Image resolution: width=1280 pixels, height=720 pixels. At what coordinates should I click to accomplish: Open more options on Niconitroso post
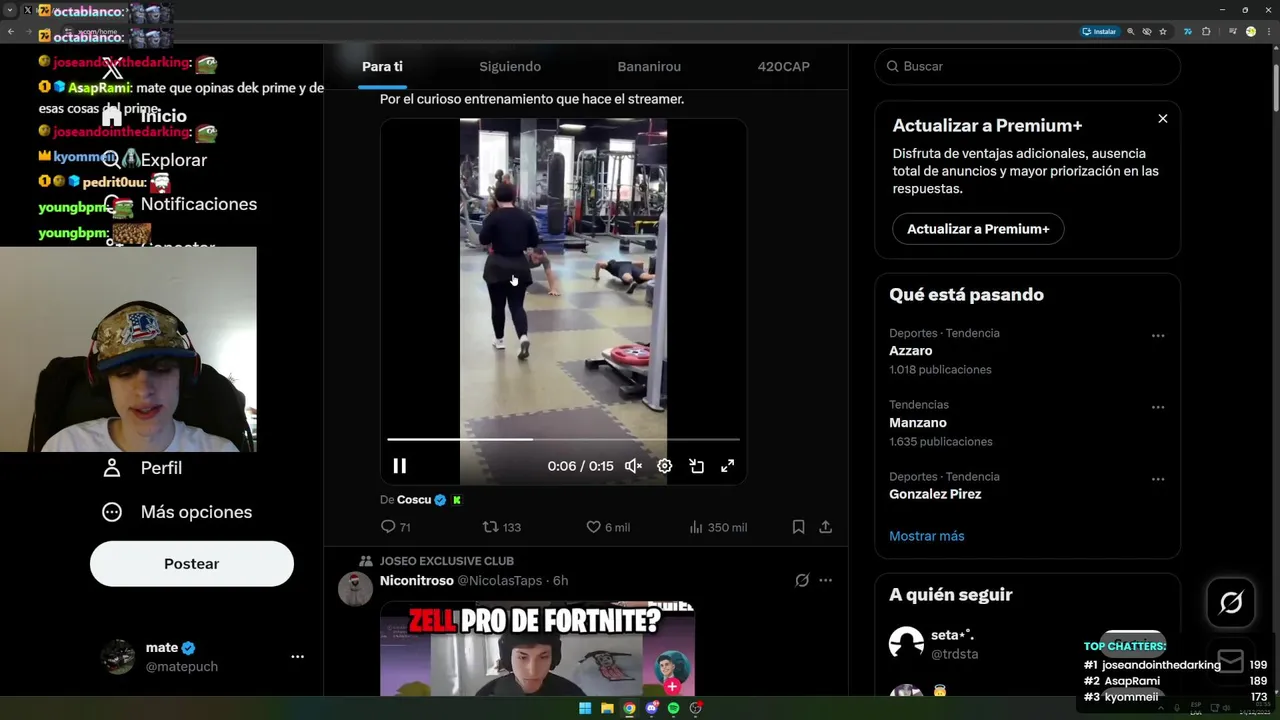pos(825,581)
